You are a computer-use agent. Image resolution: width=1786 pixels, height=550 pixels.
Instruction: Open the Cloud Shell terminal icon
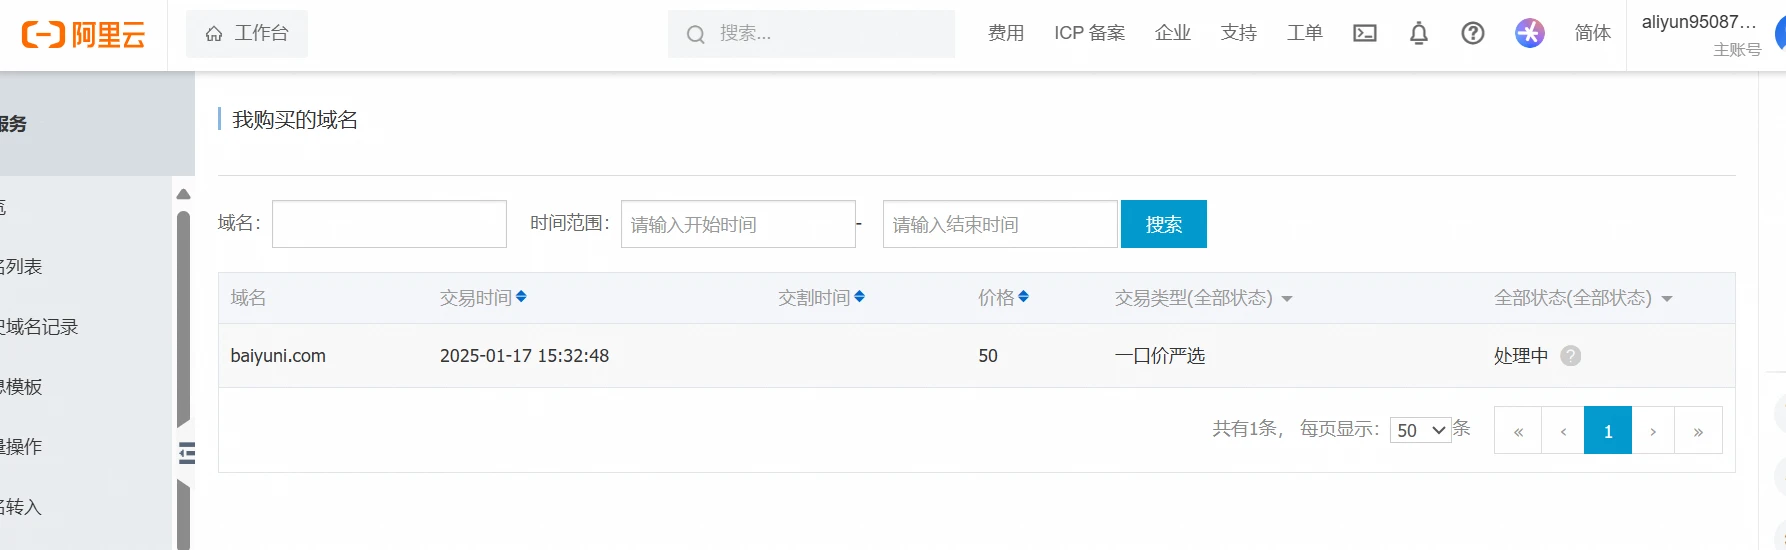click(x=1364, y=33)
